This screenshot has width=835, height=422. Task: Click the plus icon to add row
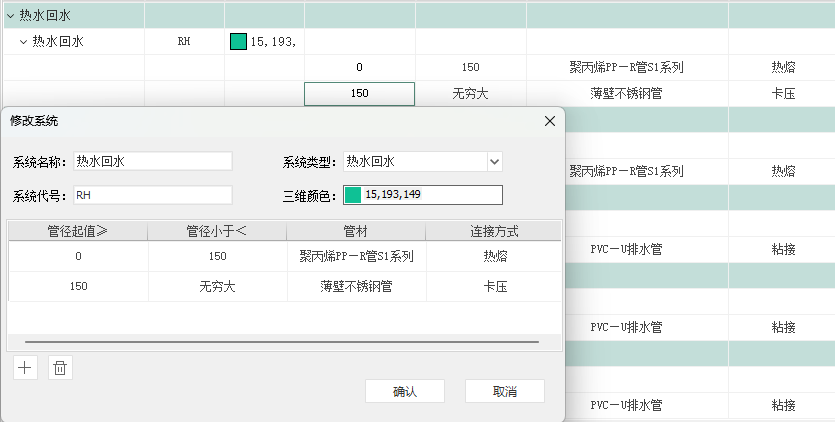(x=25, y=368)
